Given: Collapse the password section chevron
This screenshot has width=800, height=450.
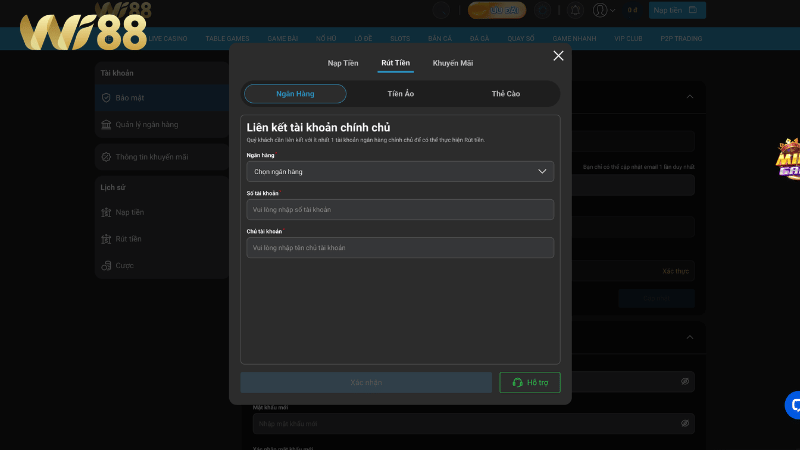Looking at the screenshot, I should point(689,337).
